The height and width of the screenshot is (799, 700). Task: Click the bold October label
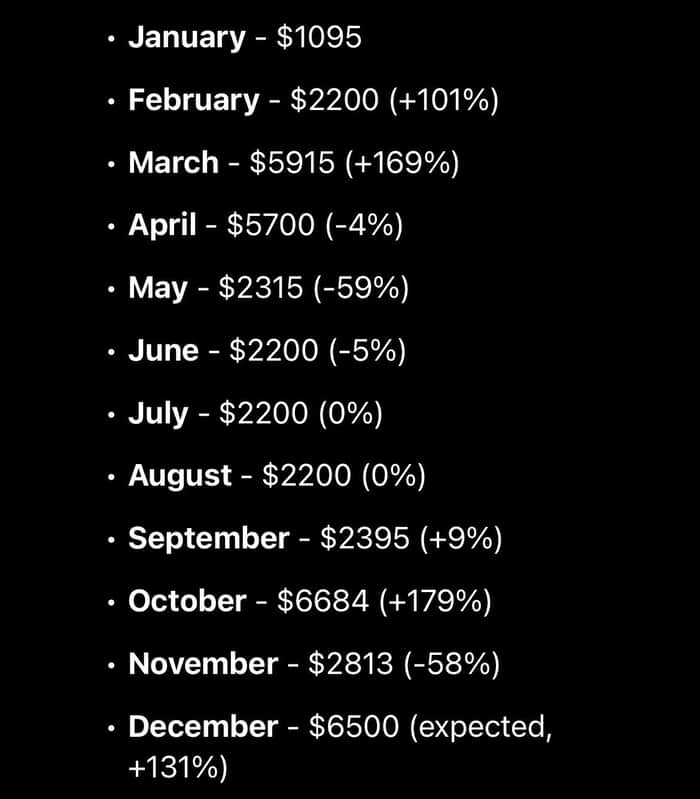187,601
